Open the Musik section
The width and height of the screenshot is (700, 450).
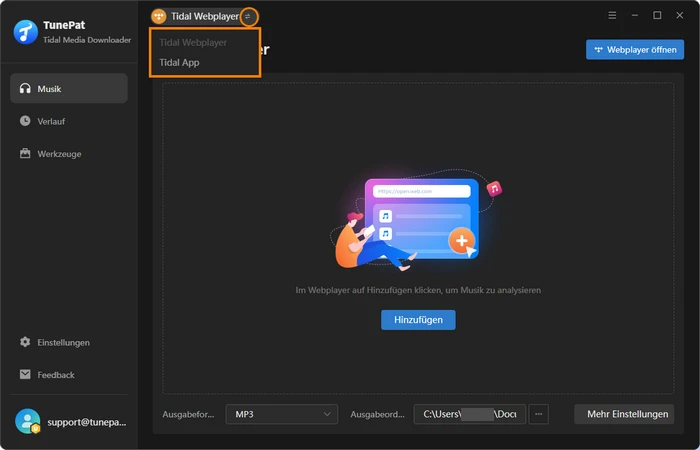tap(69, 88)
